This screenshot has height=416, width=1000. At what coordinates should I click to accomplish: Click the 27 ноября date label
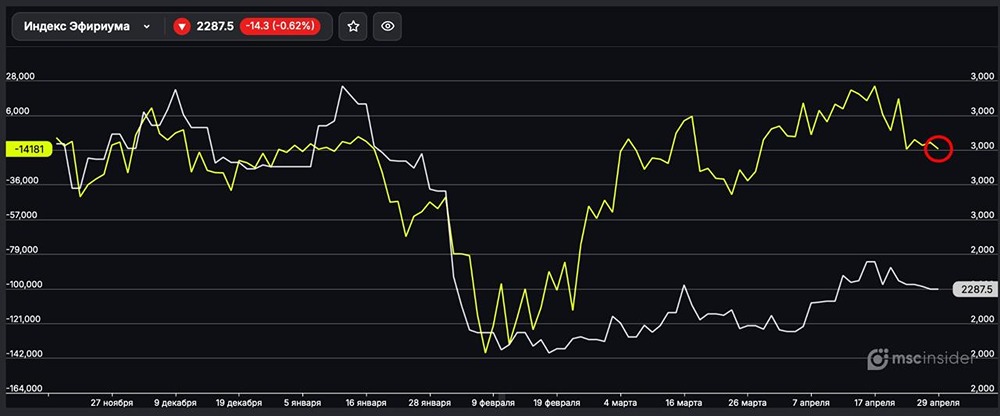tap(112, 403)
